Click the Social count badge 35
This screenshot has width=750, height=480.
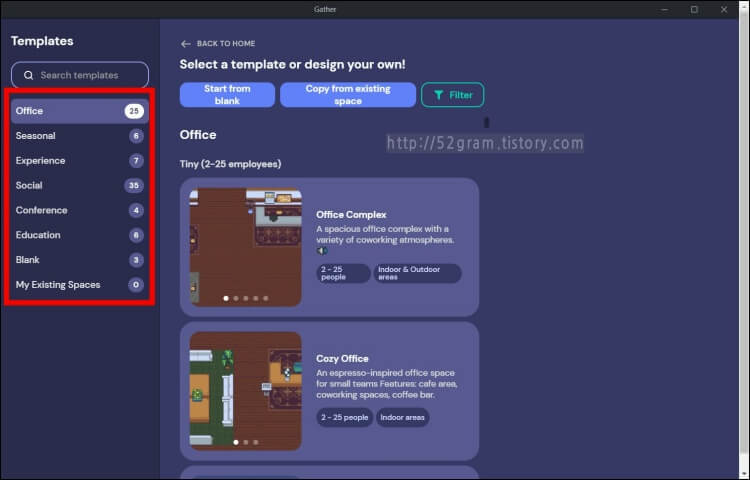click(134, 185)
